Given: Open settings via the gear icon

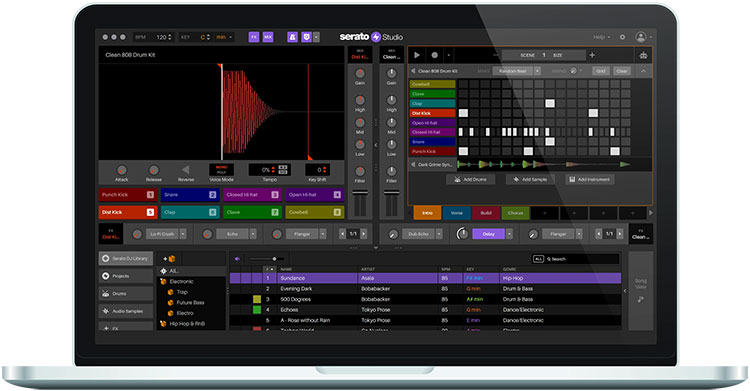Looking at the screenshot, I should click(622, 37).
